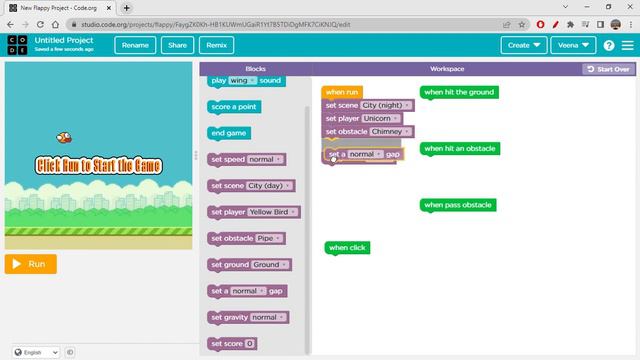
Task: Click the set score number field
Action: point(250,344)
